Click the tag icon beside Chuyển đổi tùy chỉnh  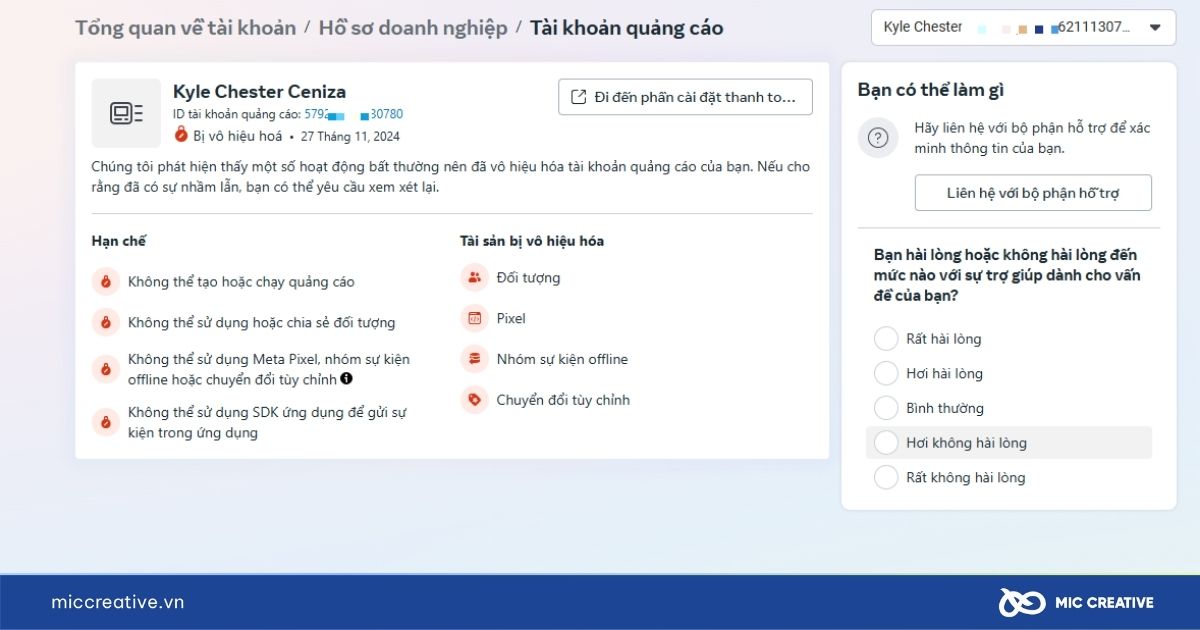coord(474,400)
